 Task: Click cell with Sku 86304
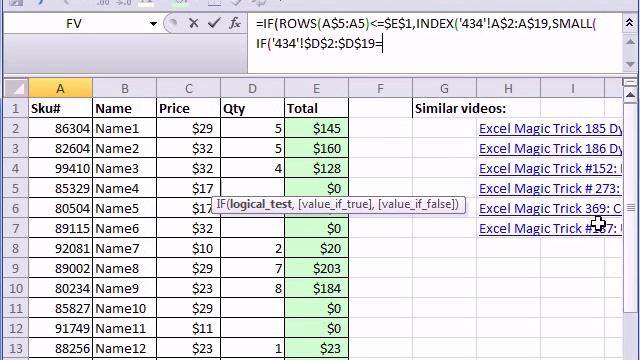pyautogui.click(x=60, y=129)
